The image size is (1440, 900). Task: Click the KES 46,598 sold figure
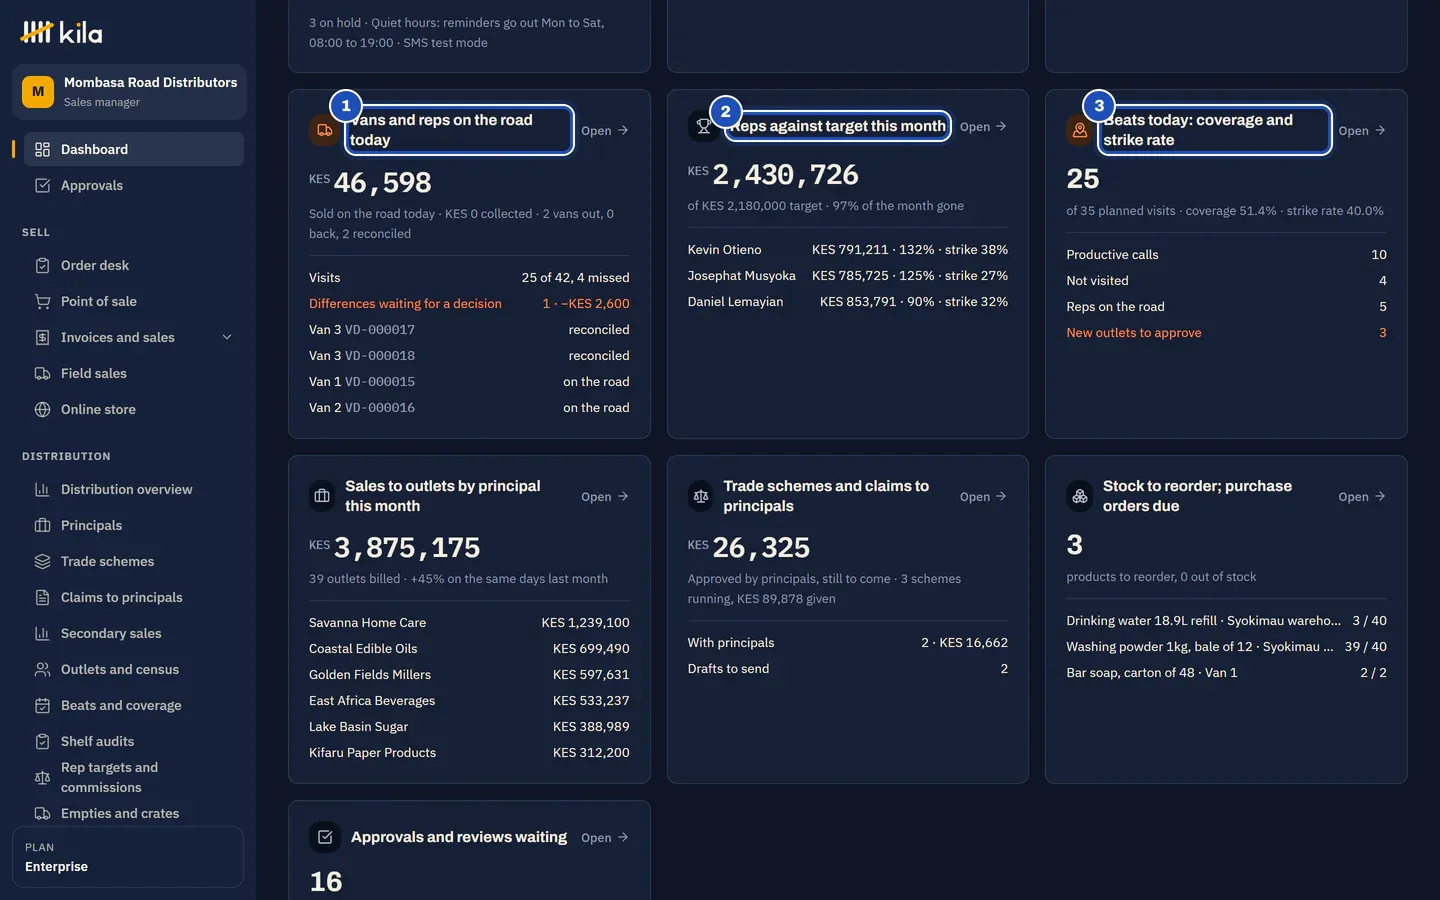pos(371,182)
